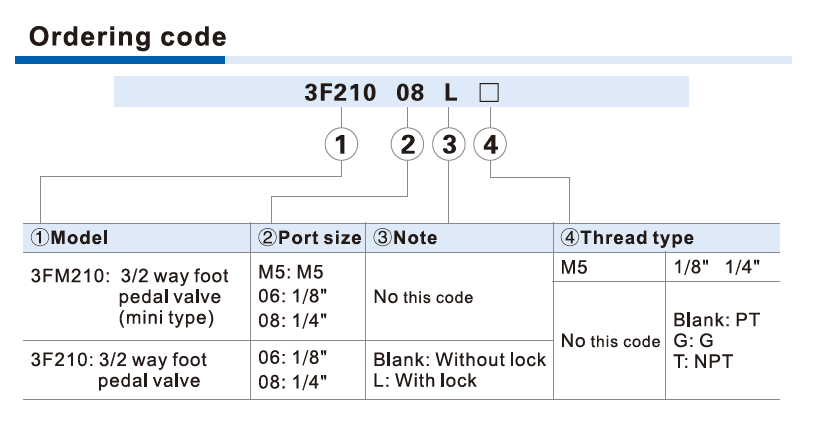Viewport: 825px width, 426px height.
Task: Click "3F210" in the code bar
Action: [x=340, y=93]
